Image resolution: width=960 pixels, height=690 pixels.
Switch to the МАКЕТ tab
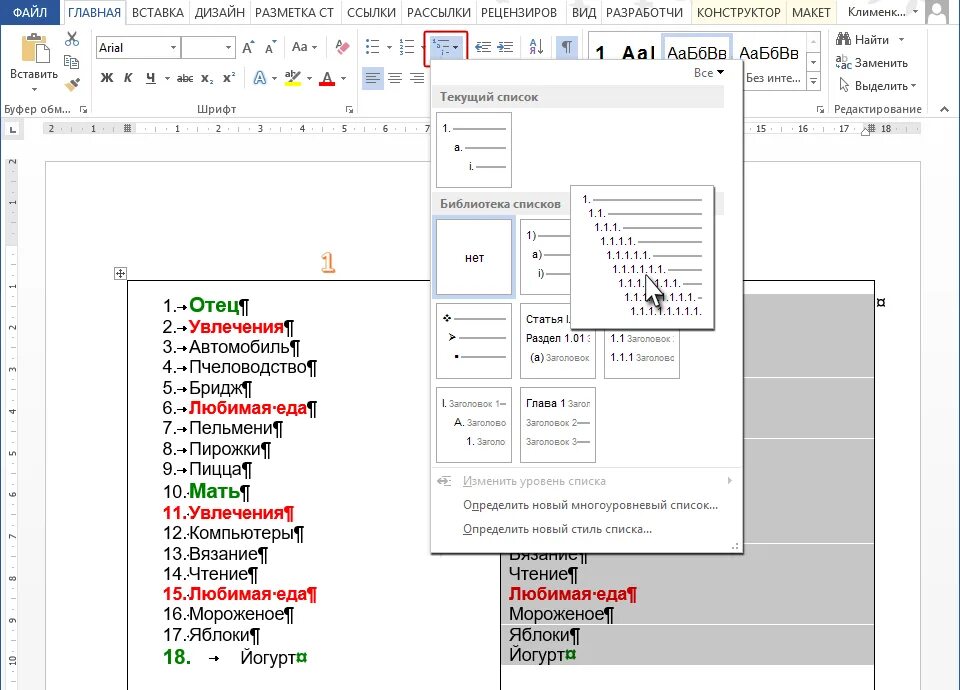(811, 12)
